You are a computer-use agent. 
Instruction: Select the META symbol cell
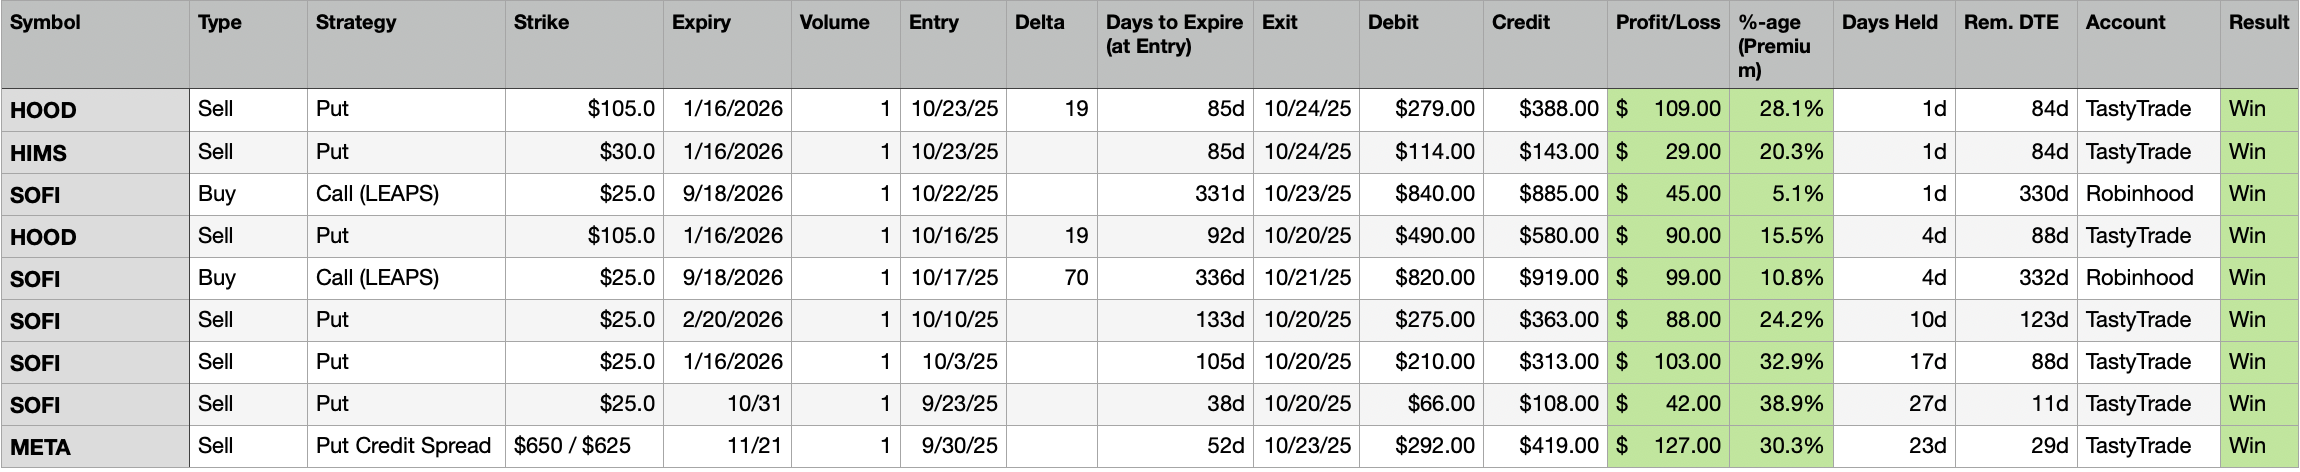[40, 447]
